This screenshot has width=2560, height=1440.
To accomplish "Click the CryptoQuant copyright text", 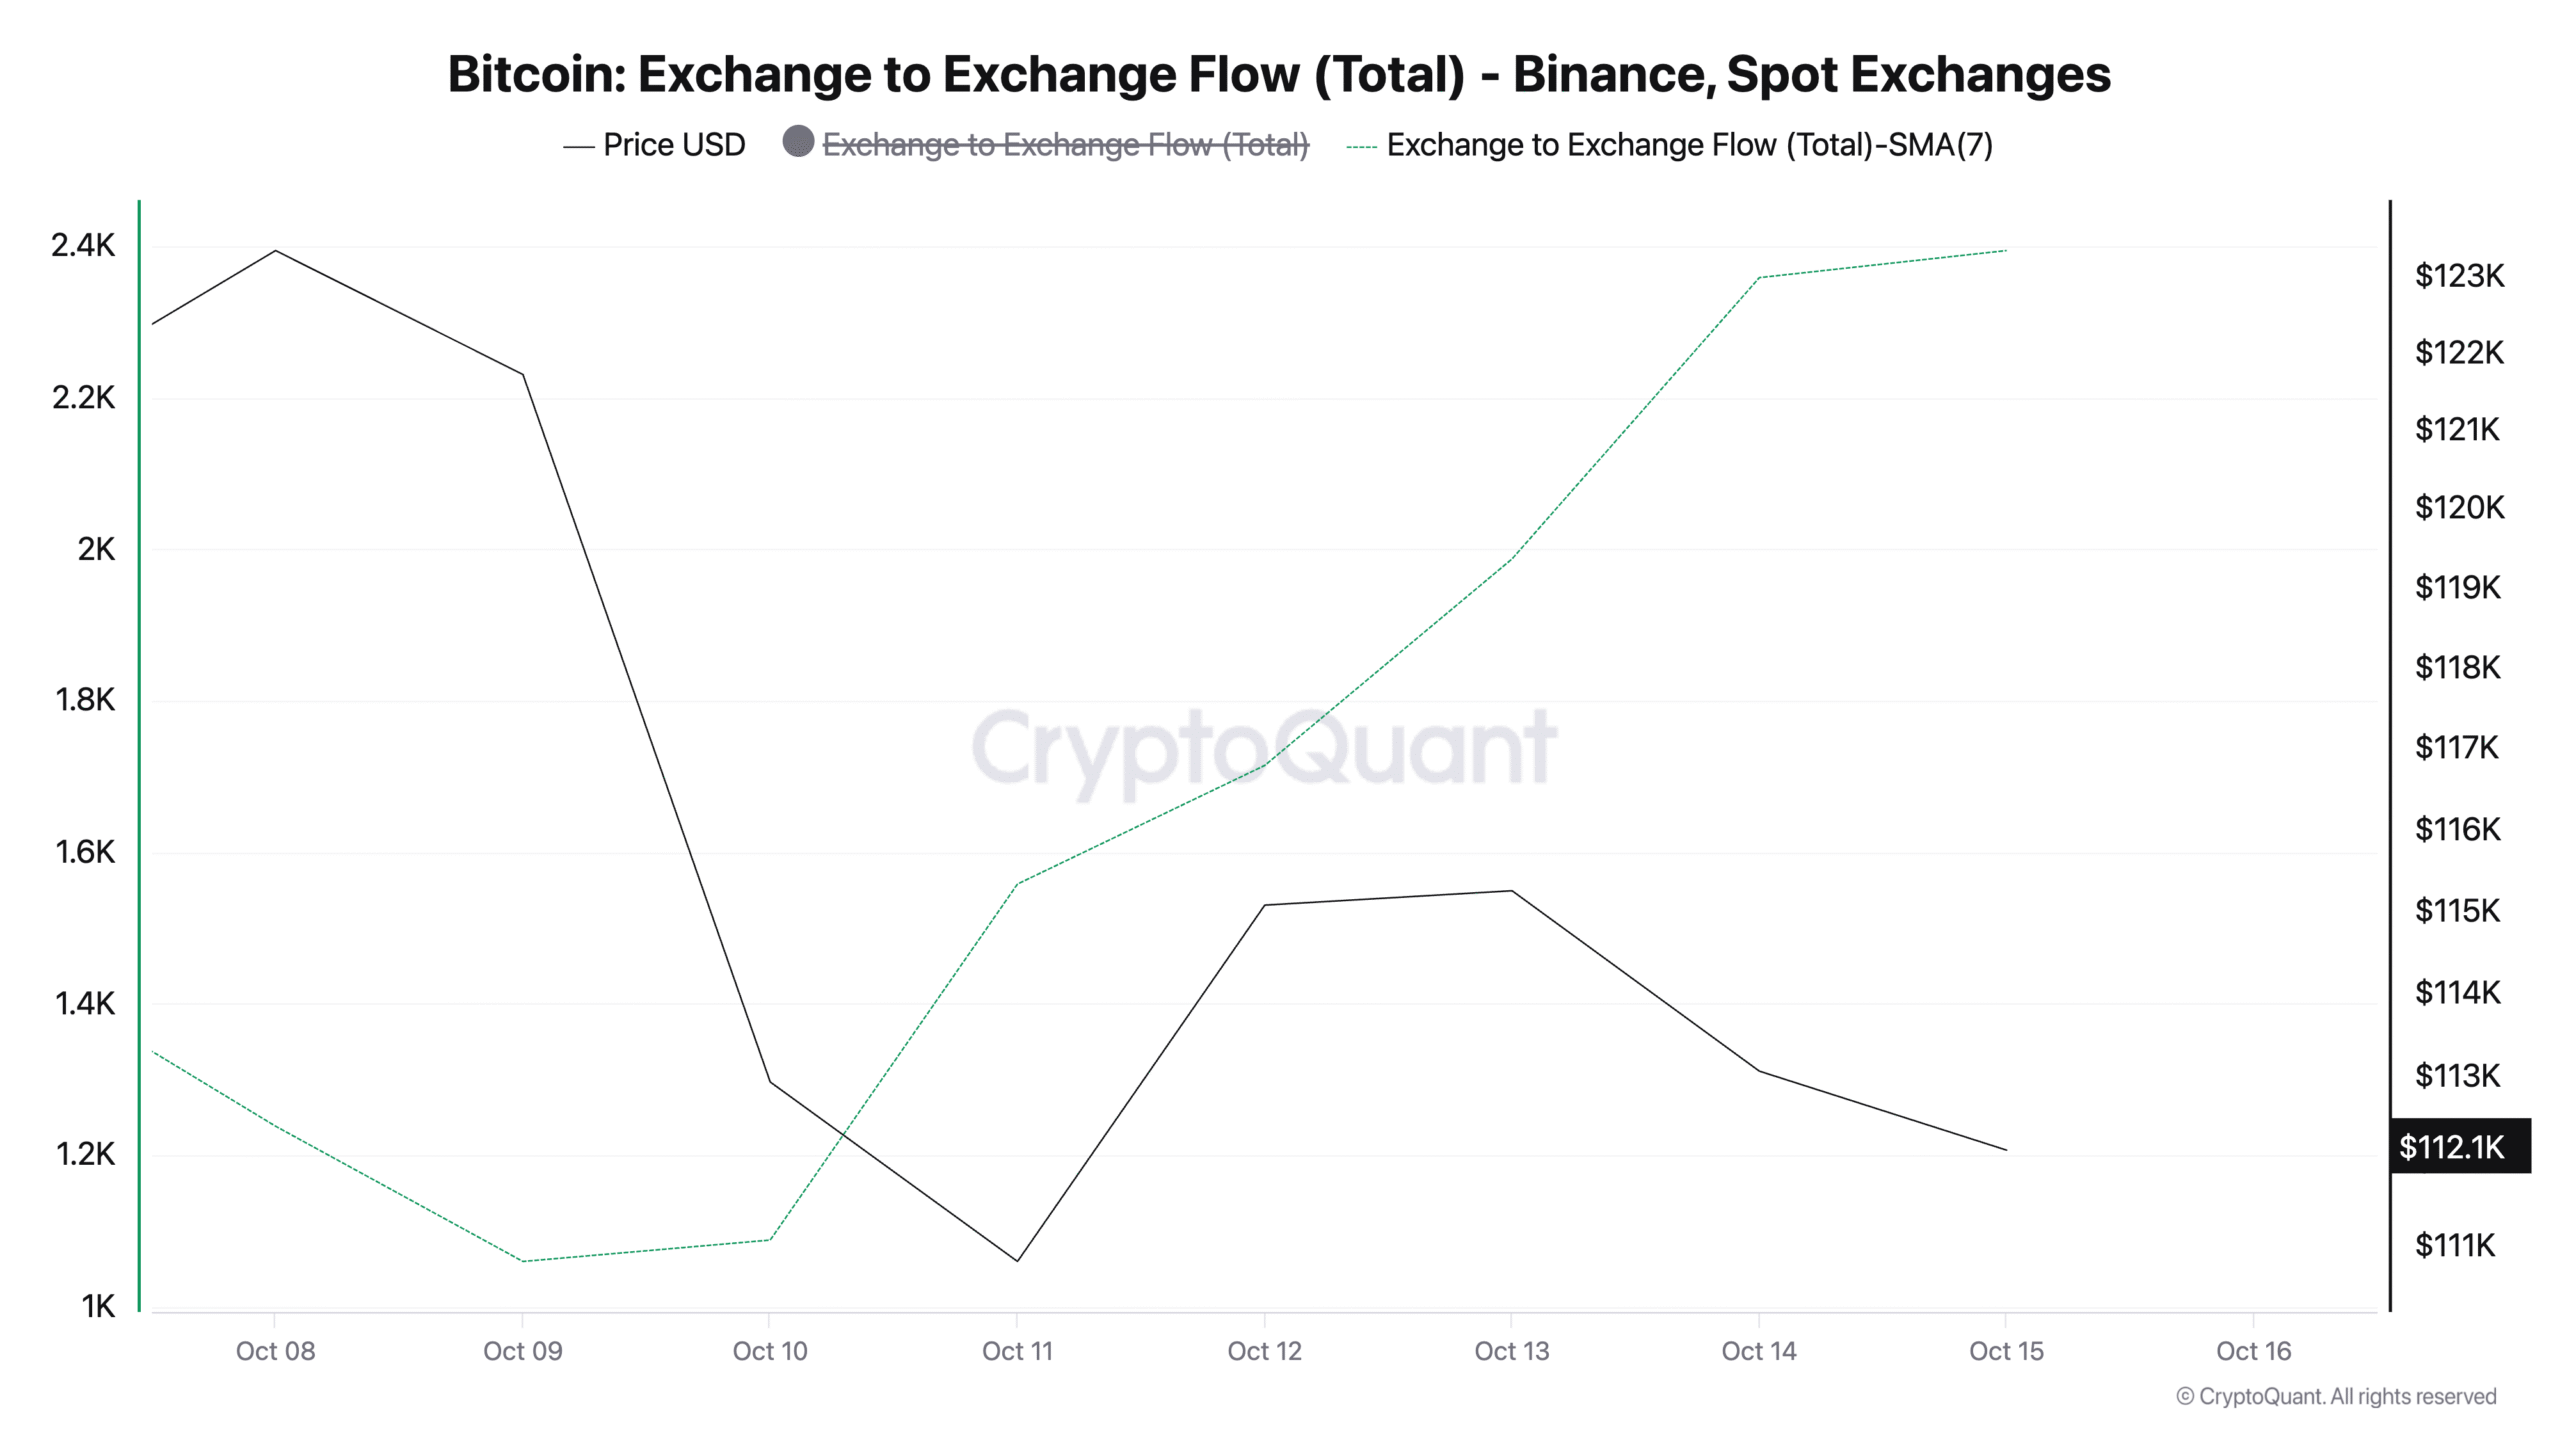I will point(2336,1396).
